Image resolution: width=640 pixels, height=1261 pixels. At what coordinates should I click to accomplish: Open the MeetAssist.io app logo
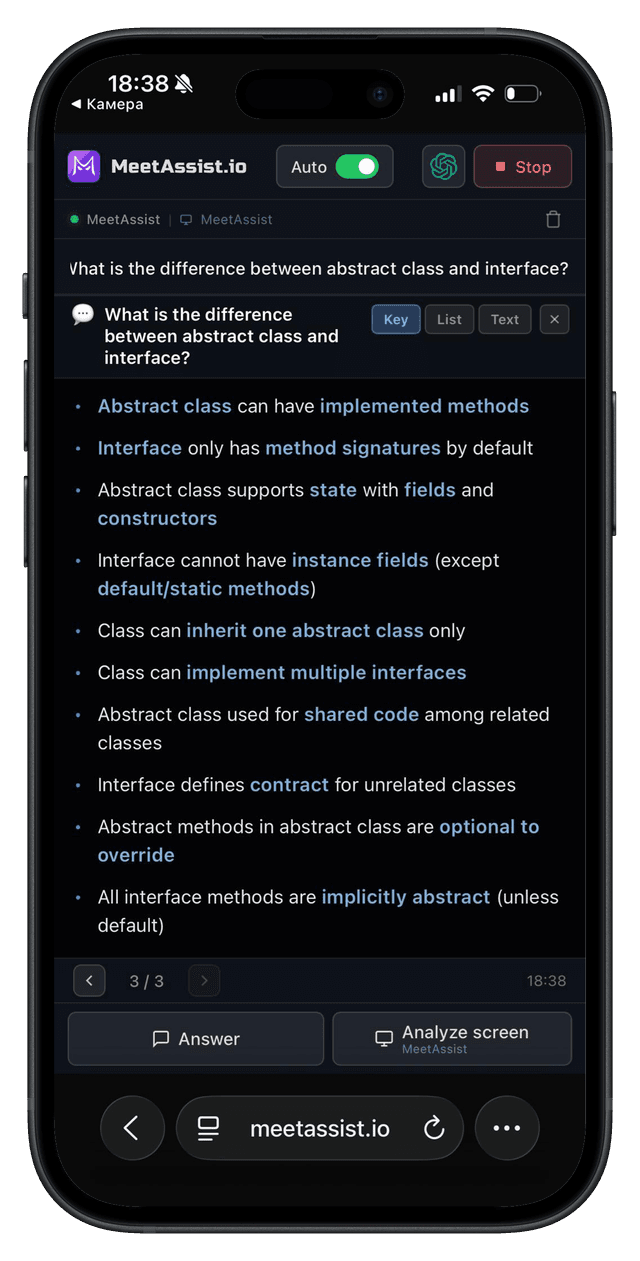pos(84,166)
